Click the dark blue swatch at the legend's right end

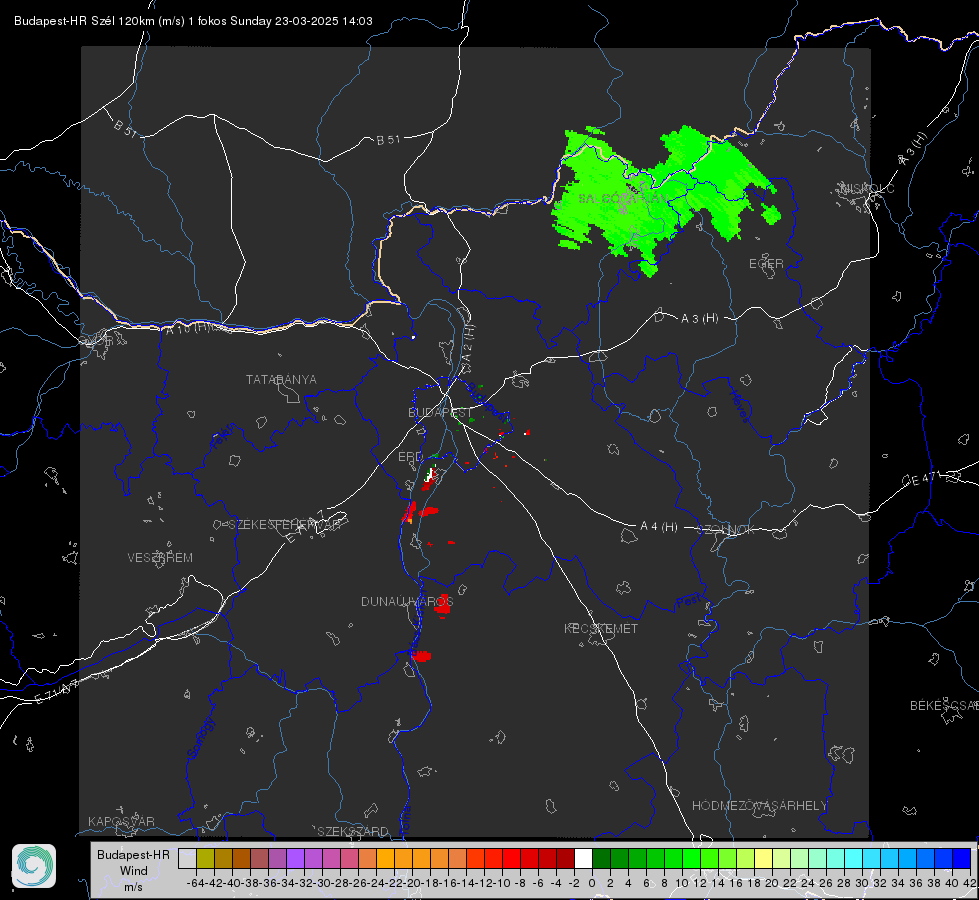(962, 858)
